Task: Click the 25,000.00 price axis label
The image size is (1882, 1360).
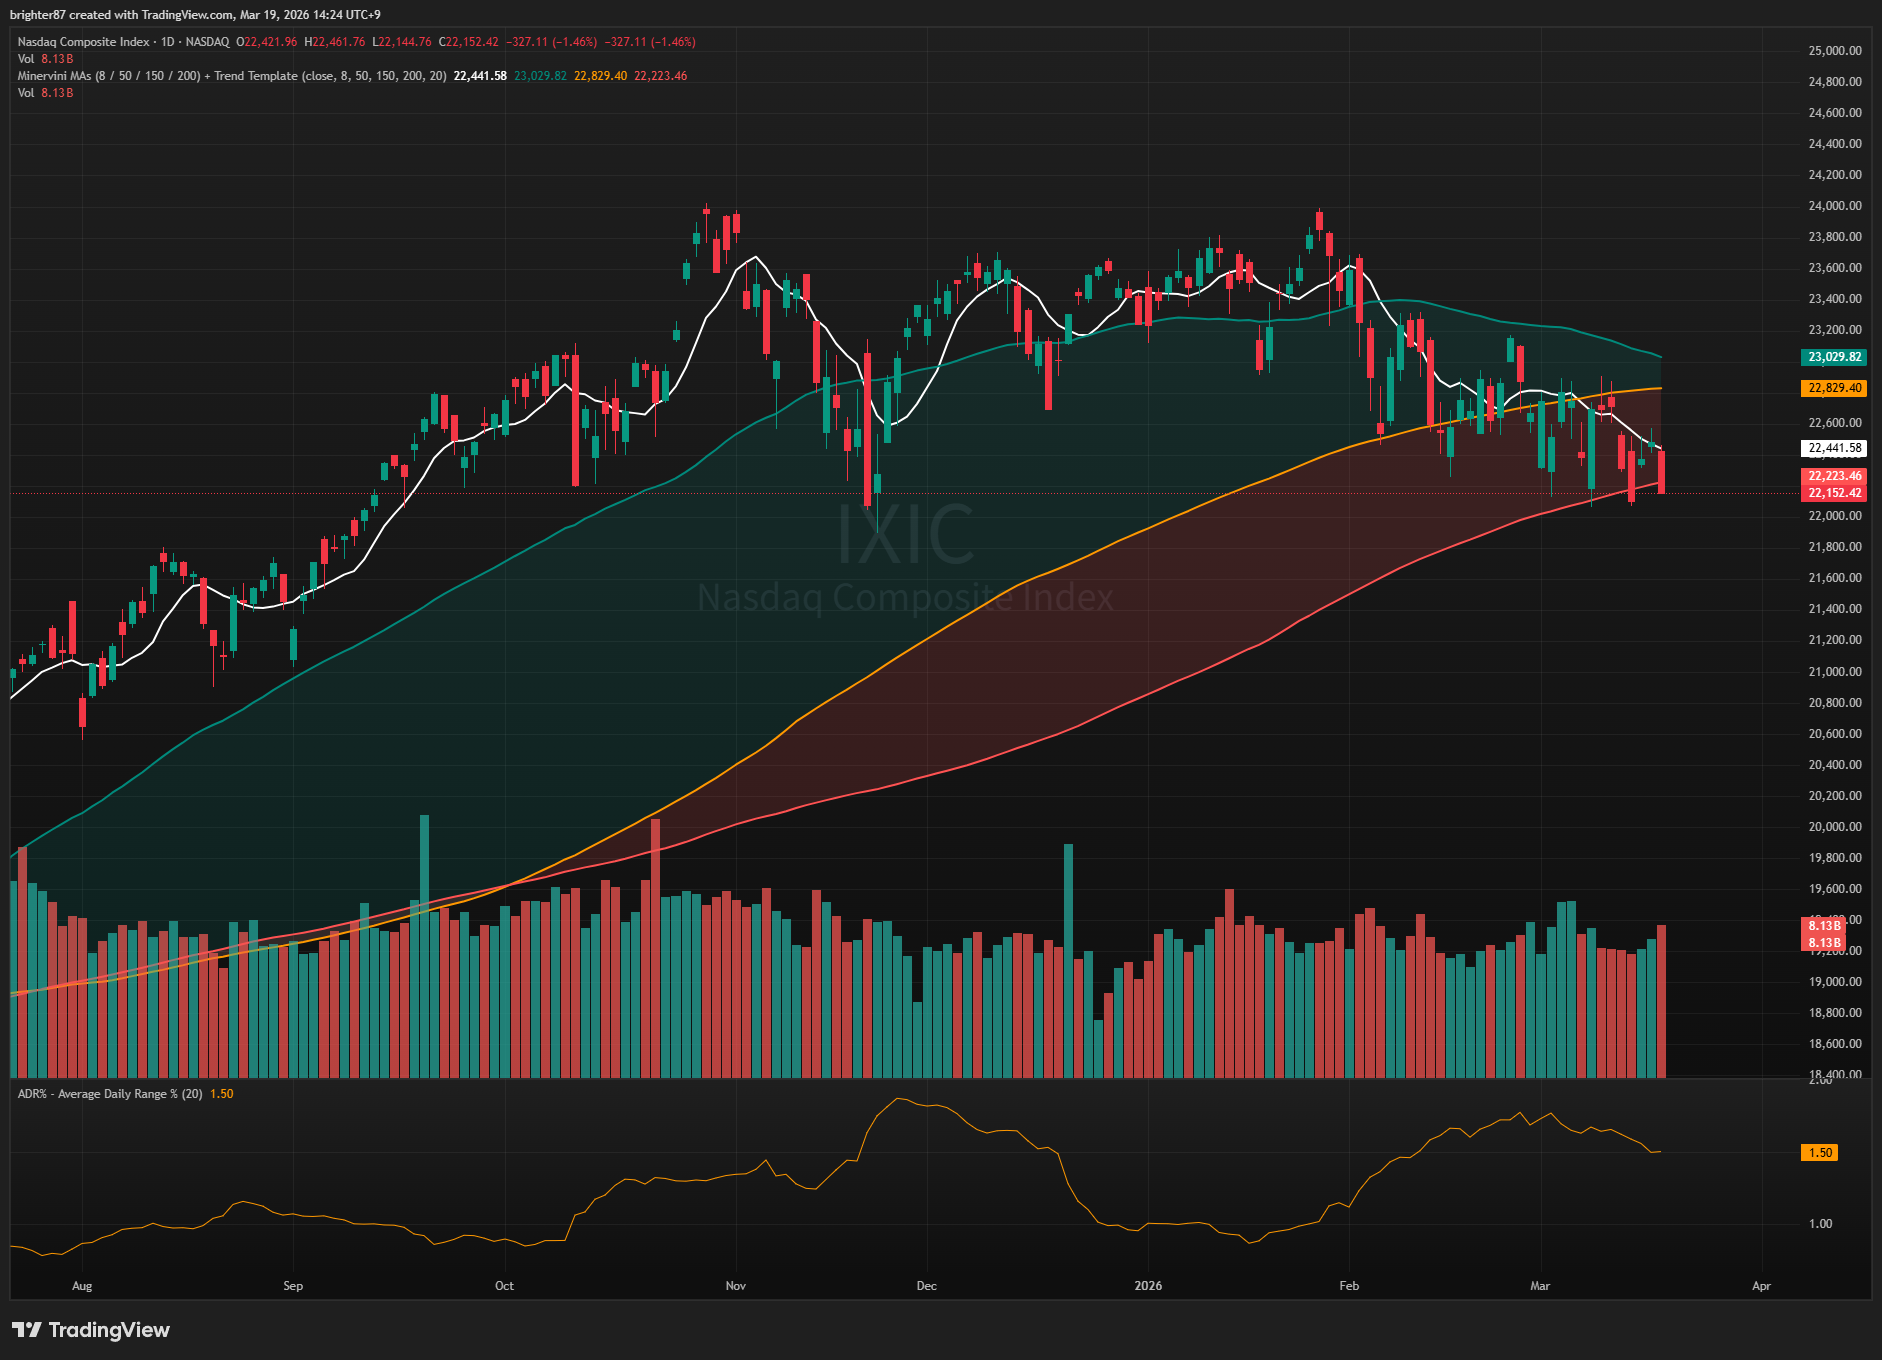Action: [1834, 50]
